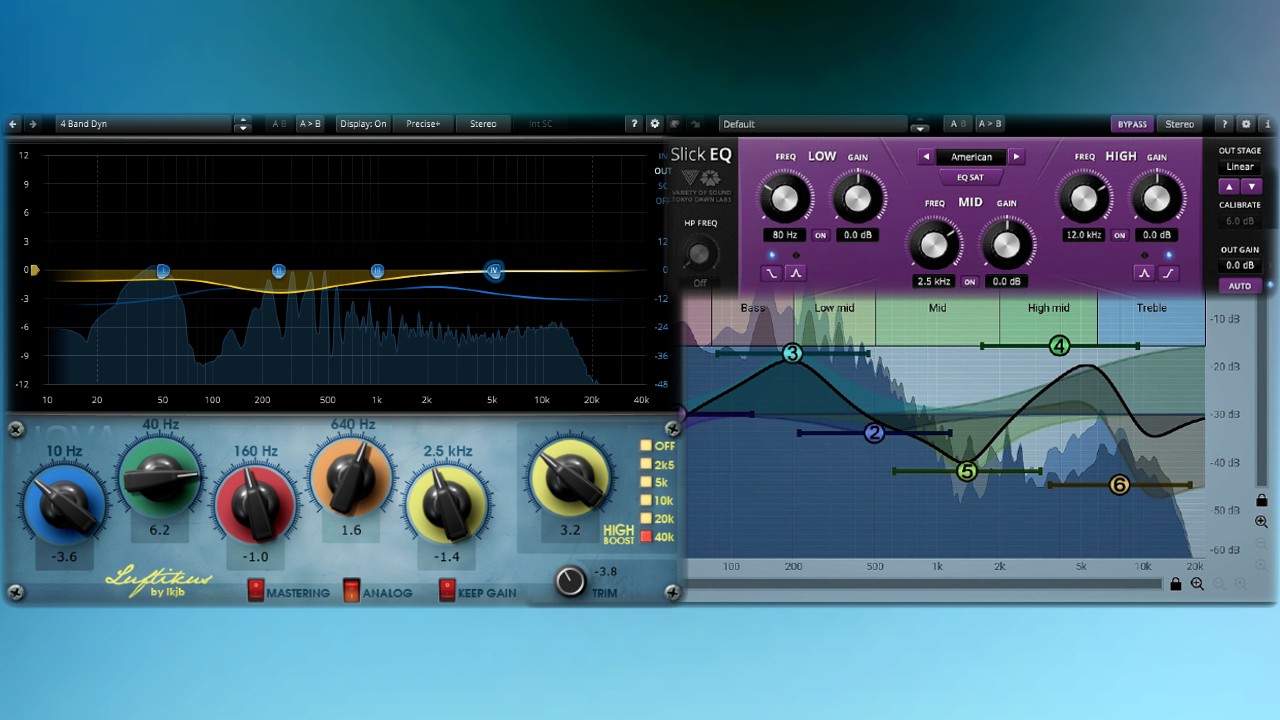
Task: Select Nova EQ band III handle
Action: 377,271
